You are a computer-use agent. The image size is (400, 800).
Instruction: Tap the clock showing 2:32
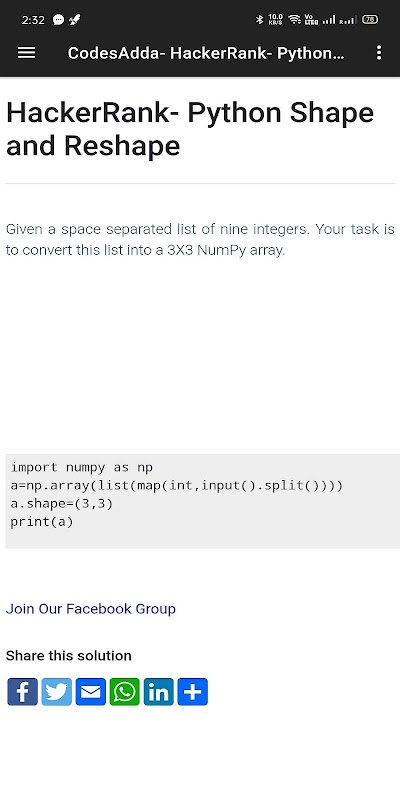33,20
